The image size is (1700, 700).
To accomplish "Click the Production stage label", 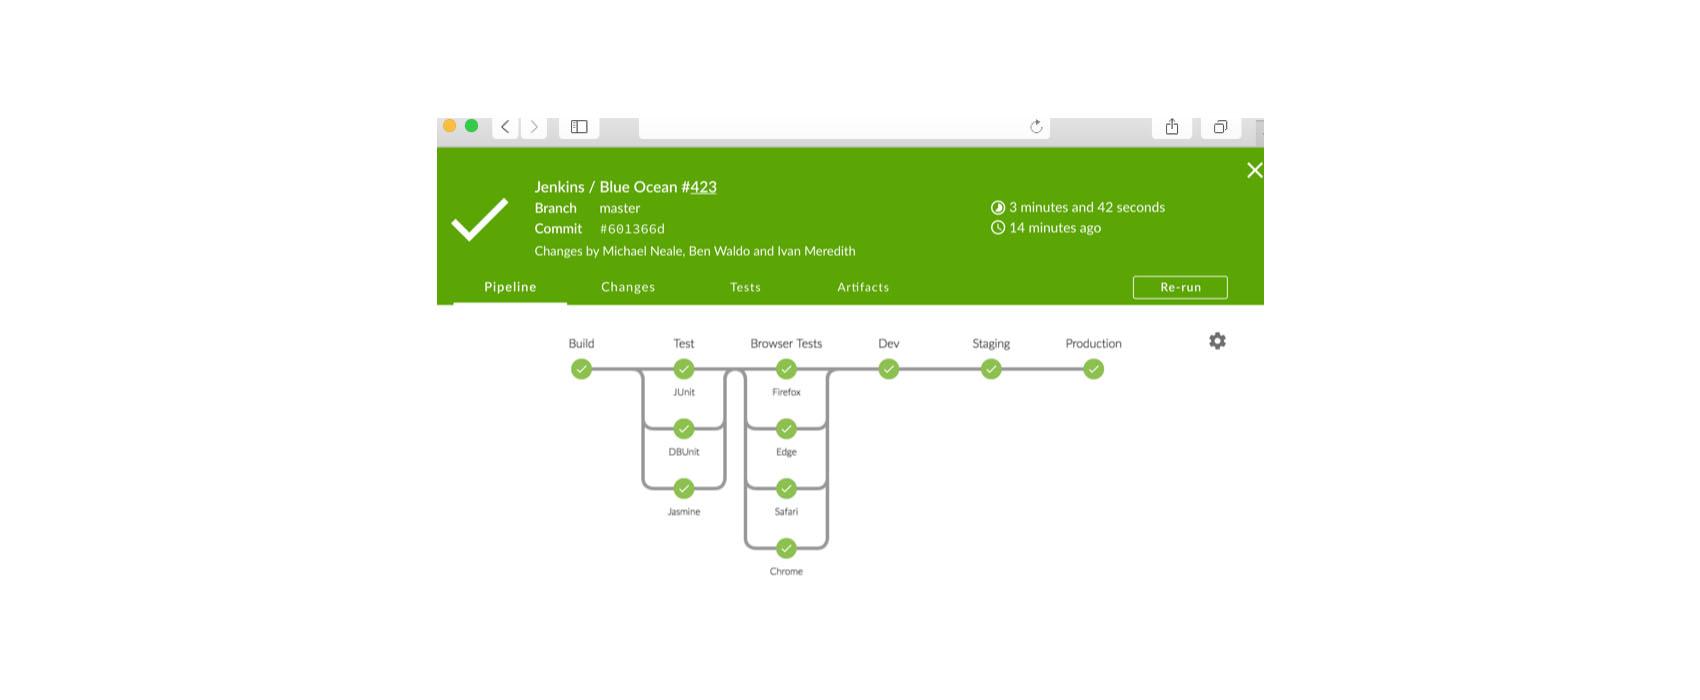I will point(1094,343).
